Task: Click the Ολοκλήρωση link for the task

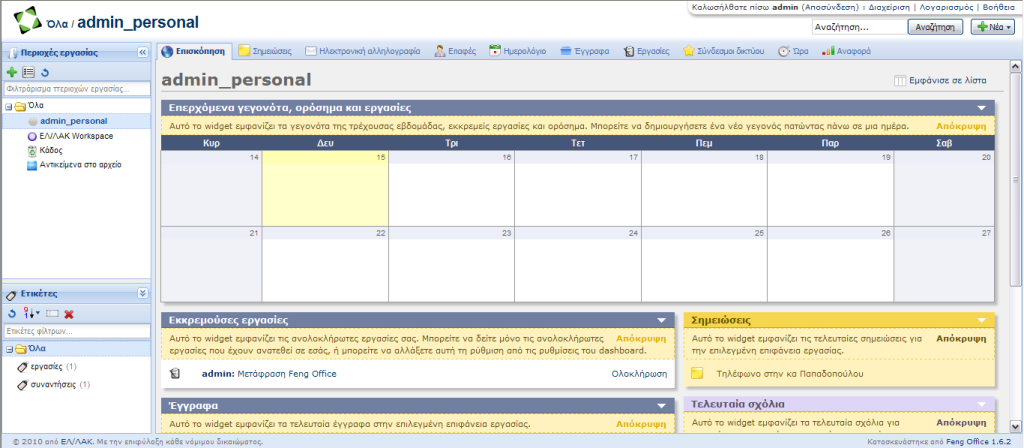Action: [x=638, y=374]
